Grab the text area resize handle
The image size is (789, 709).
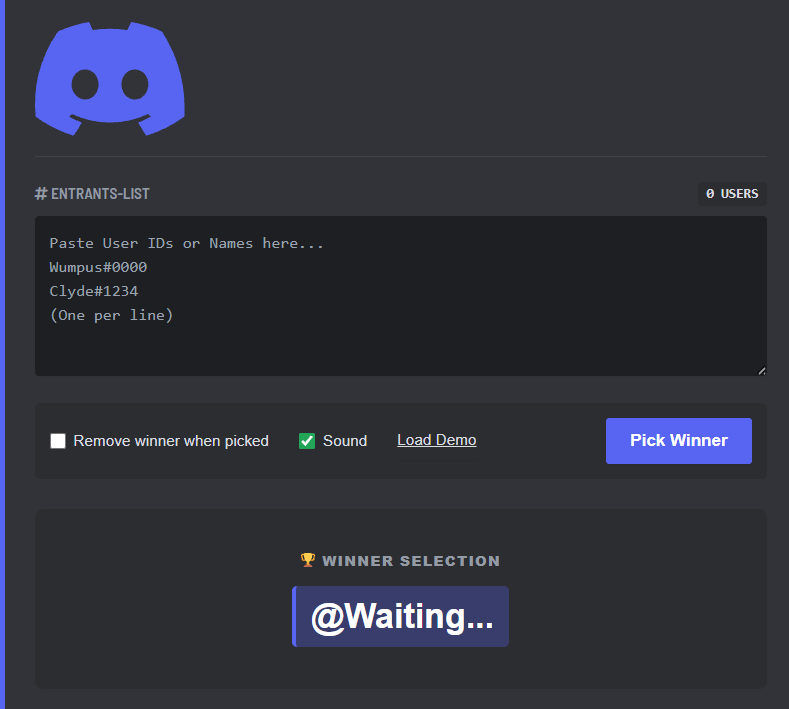(x=762, y=371)
